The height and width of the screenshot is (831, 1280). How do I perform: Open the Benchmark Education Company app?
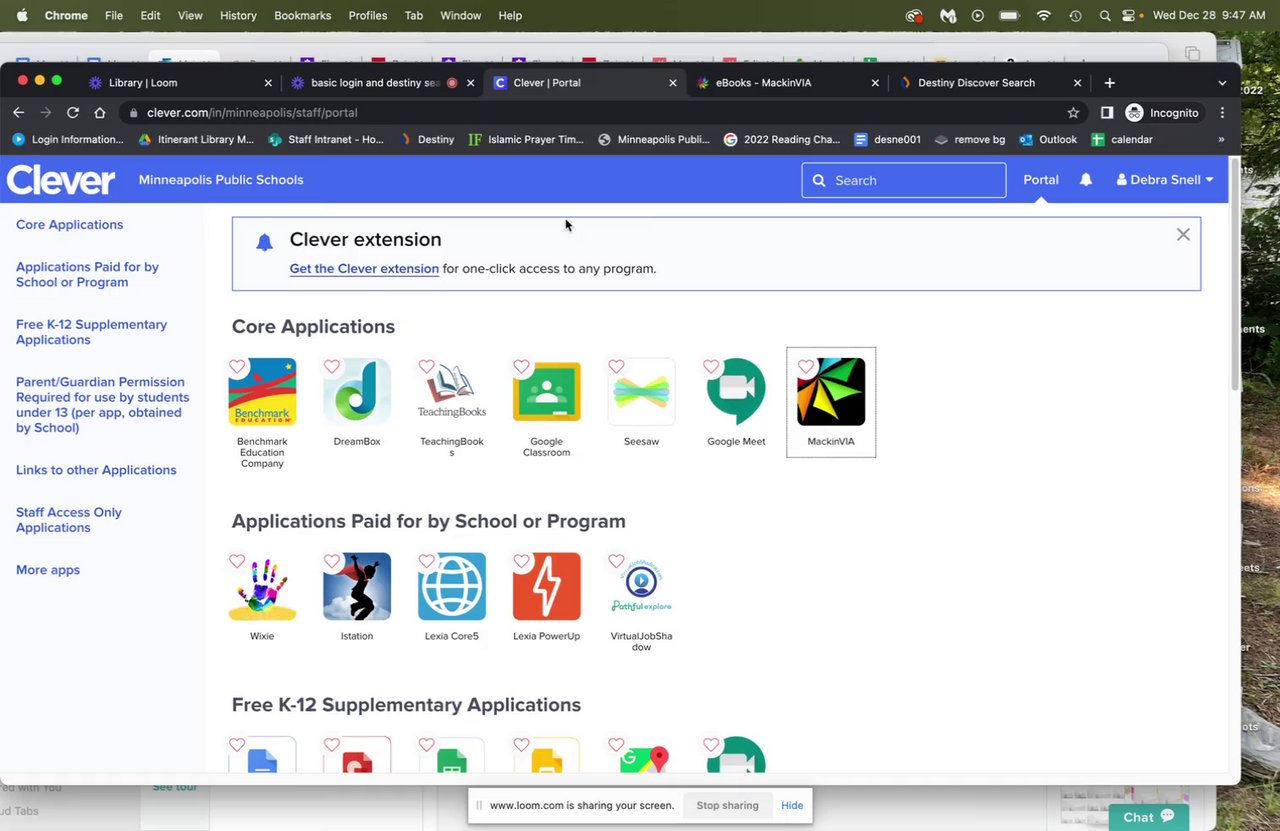262,392
